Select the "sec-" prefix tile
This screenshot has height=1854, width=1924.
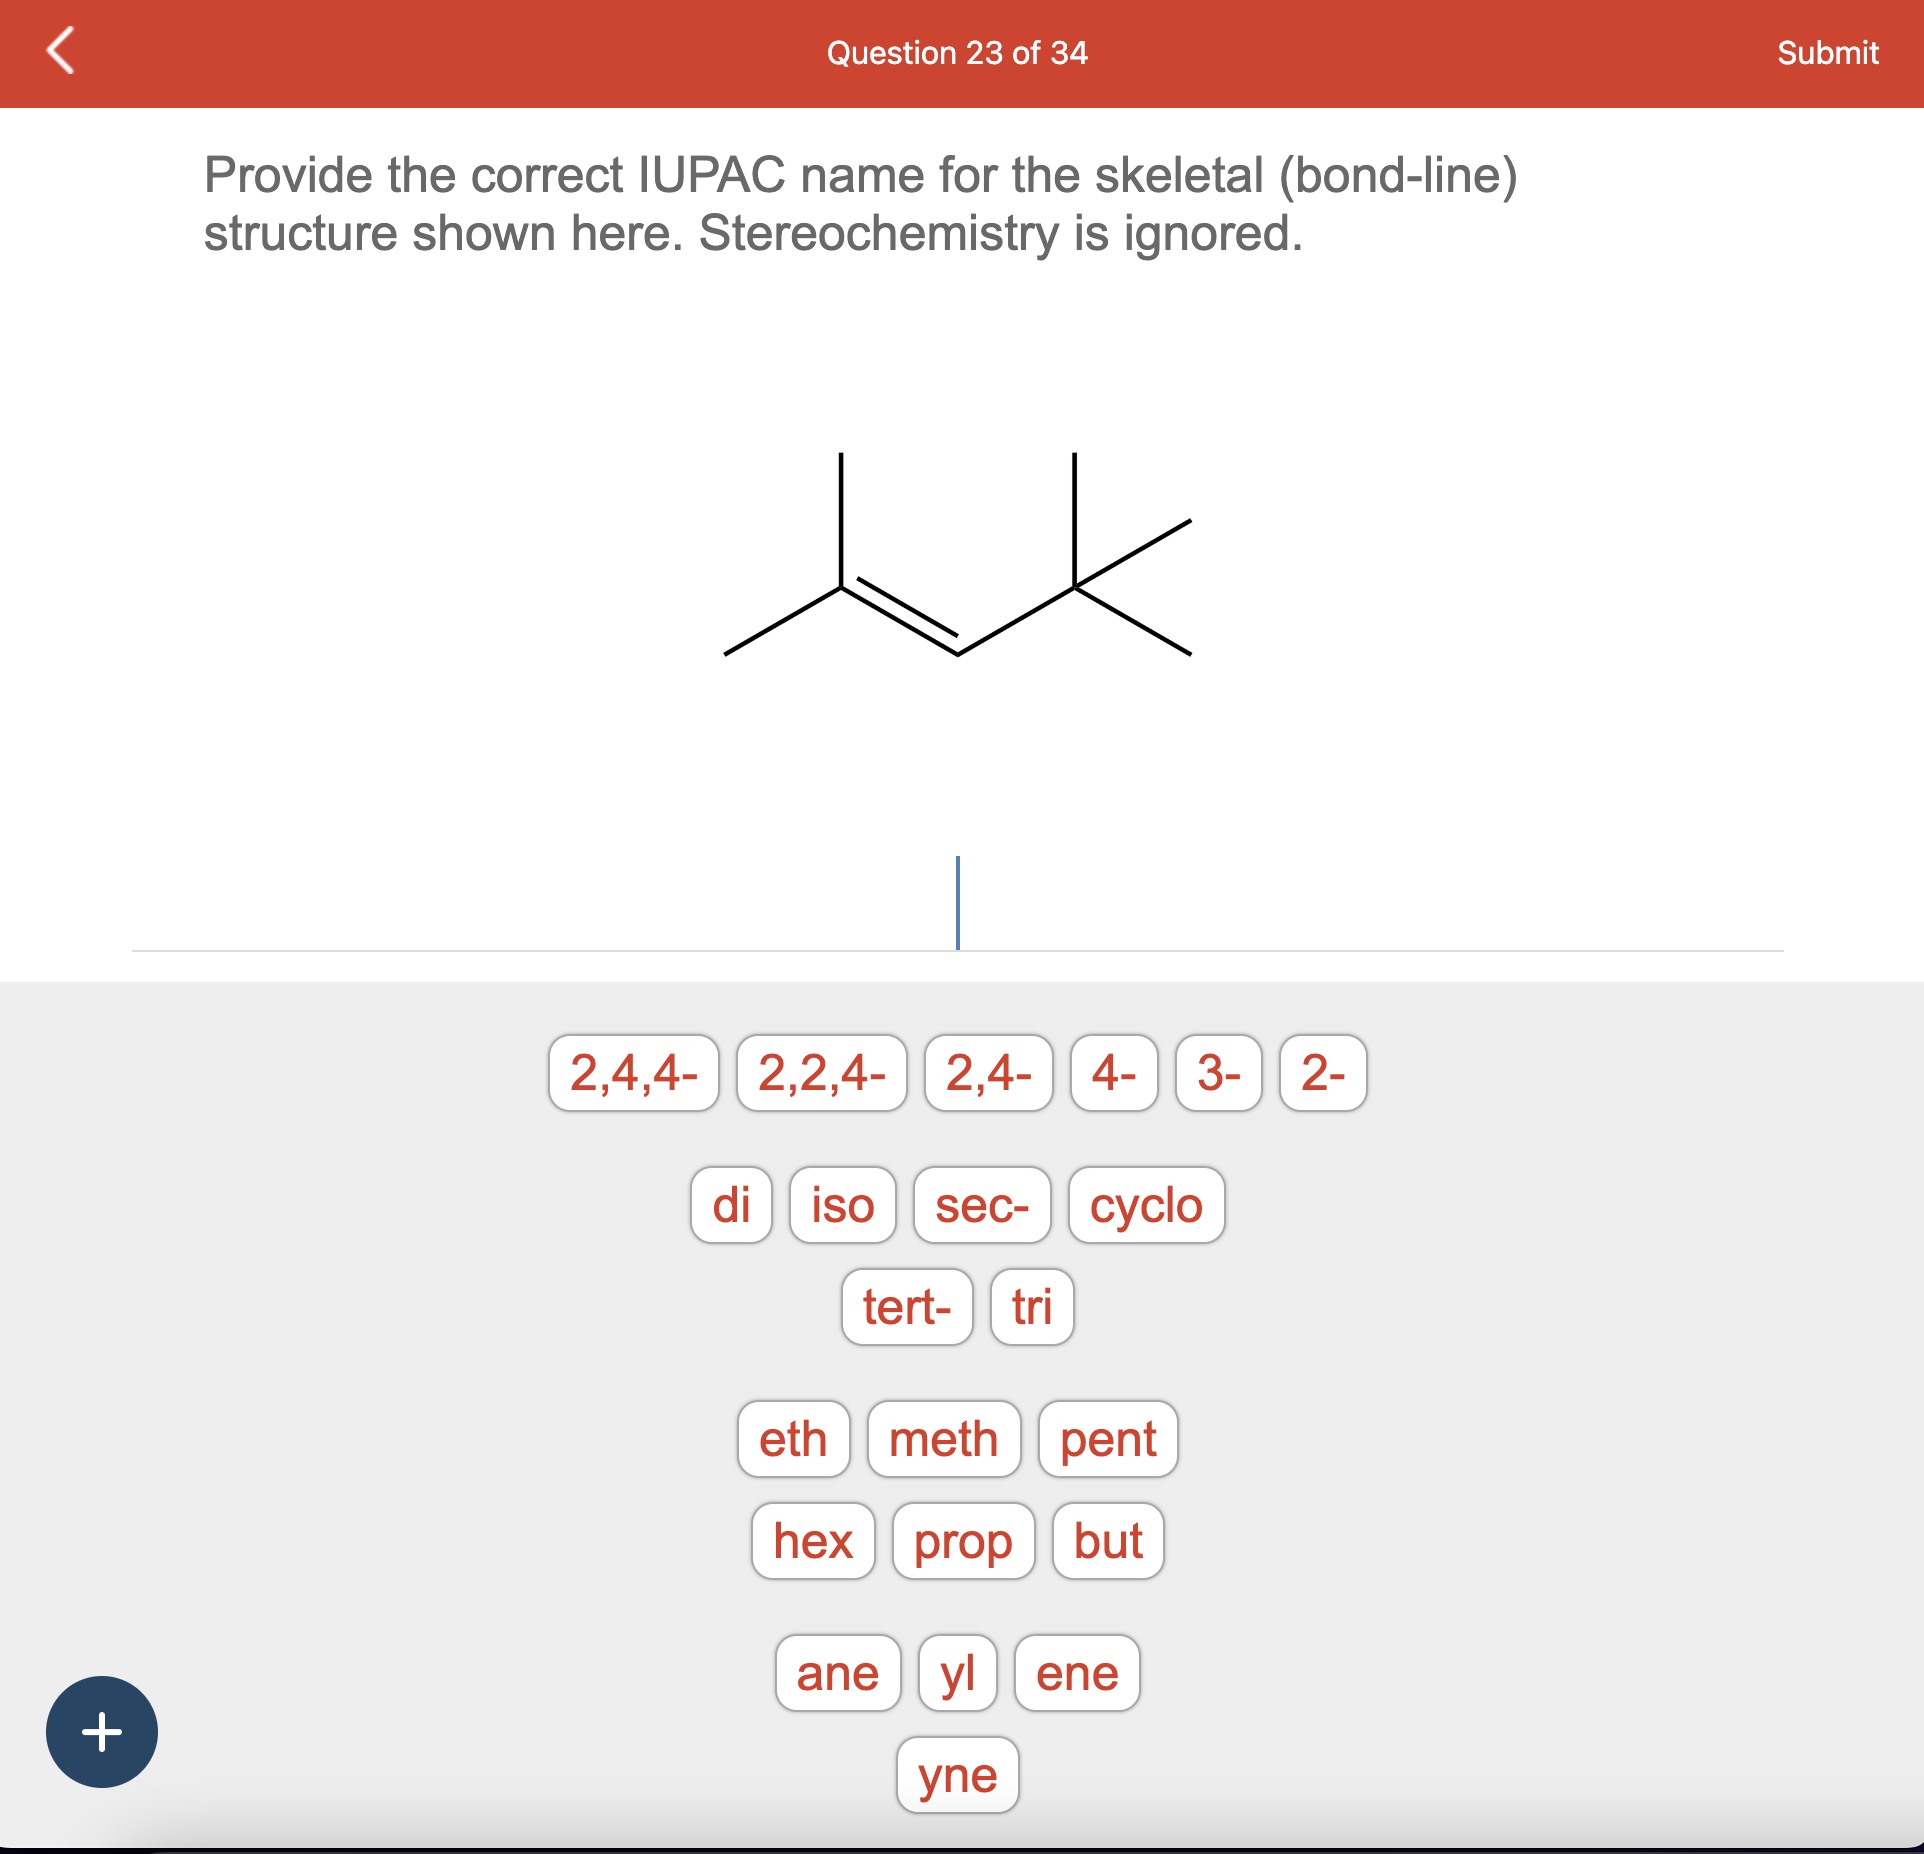point(981,1205)
